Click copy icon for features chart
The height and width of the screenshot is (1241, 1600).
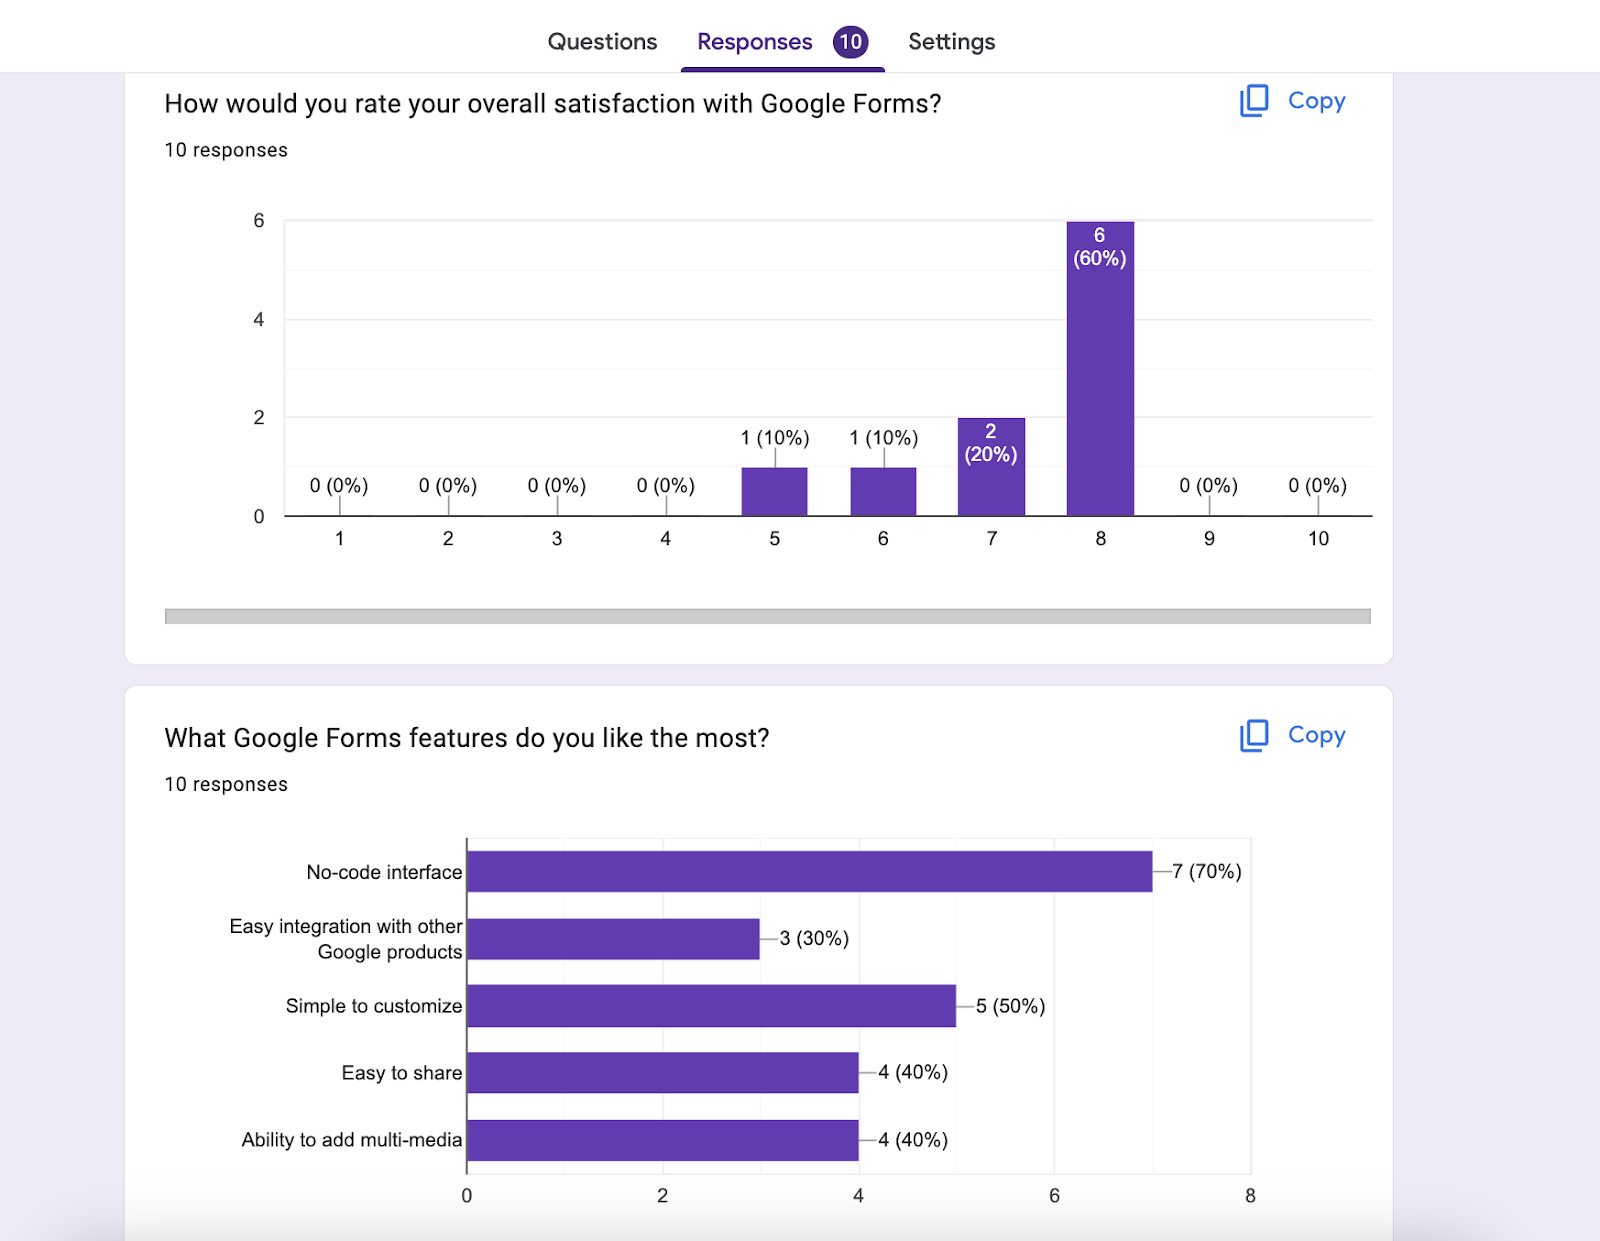pos(1254,735)
